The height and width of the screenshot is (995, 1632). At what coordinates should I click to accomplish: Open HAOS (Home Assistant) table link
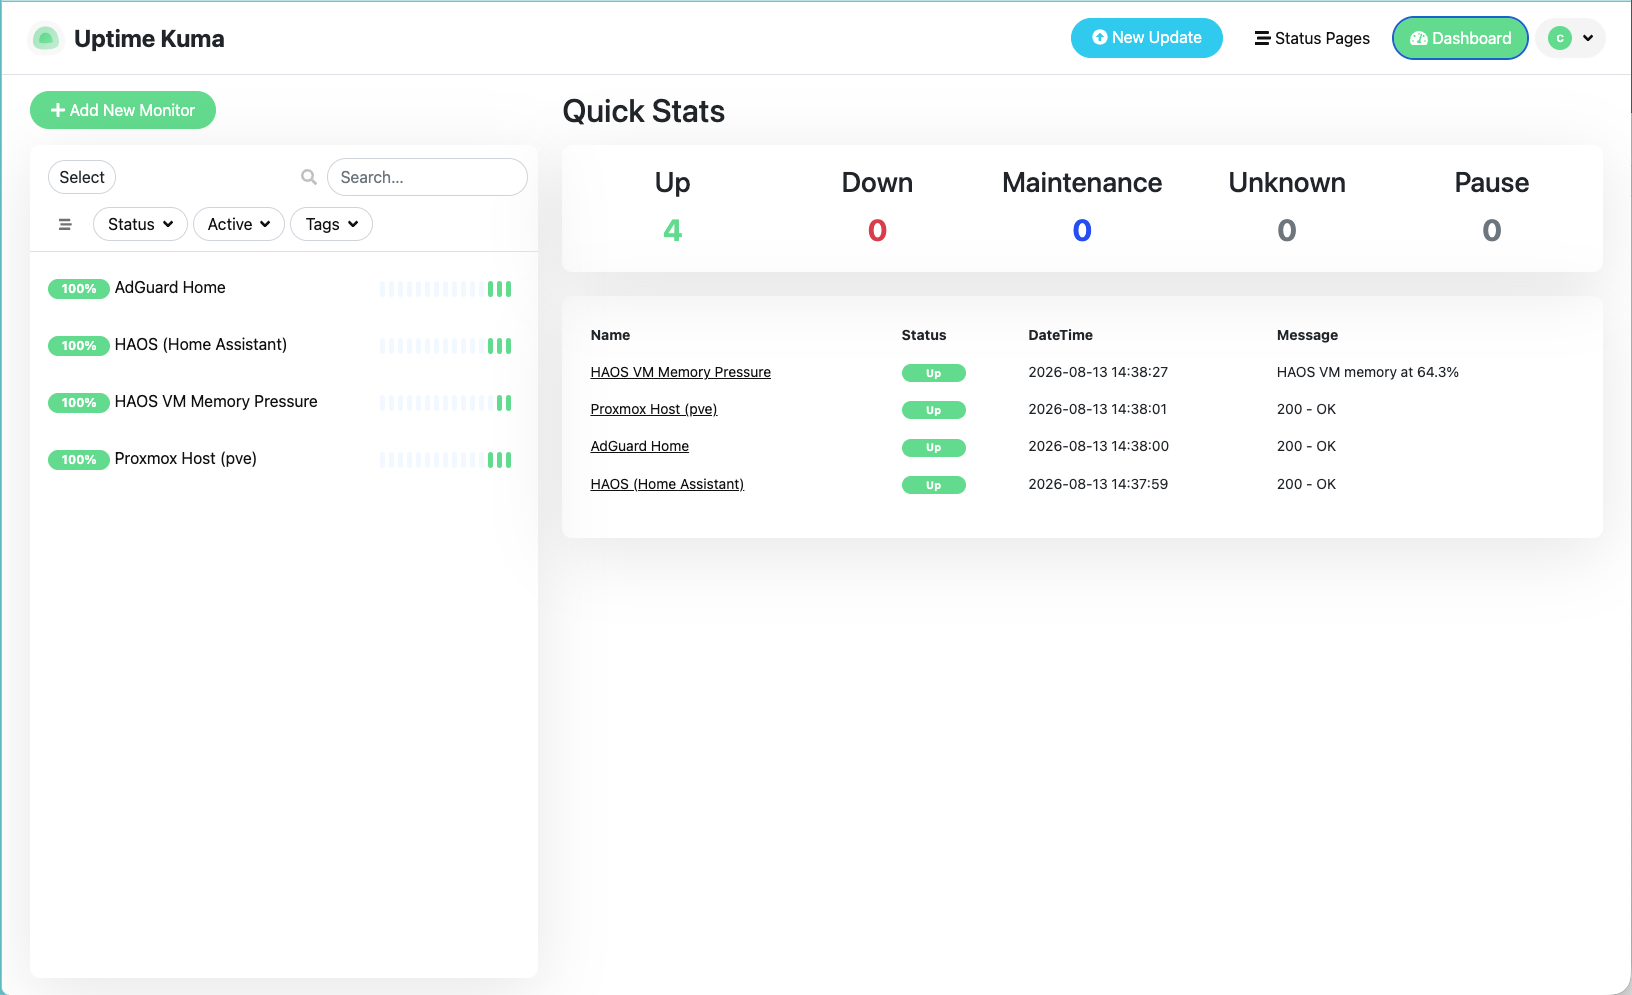point(667,484)
